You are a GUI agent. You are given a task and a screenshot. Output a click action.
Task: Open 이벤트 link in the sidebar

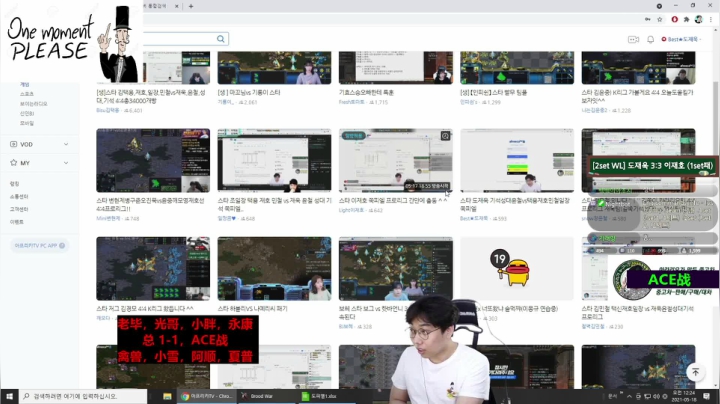(x=17, y=222)
